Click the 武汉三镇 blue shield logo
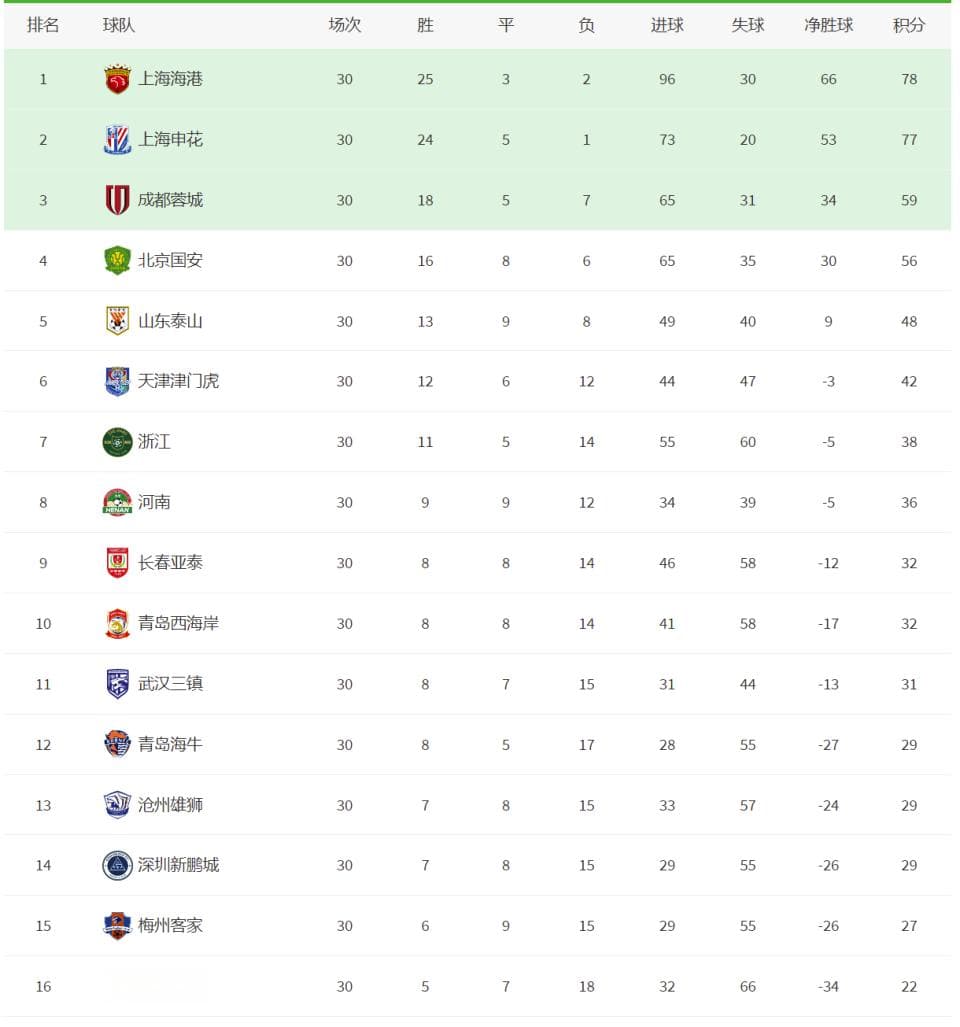Screen dimensions: 960x1027 (117, 684)
